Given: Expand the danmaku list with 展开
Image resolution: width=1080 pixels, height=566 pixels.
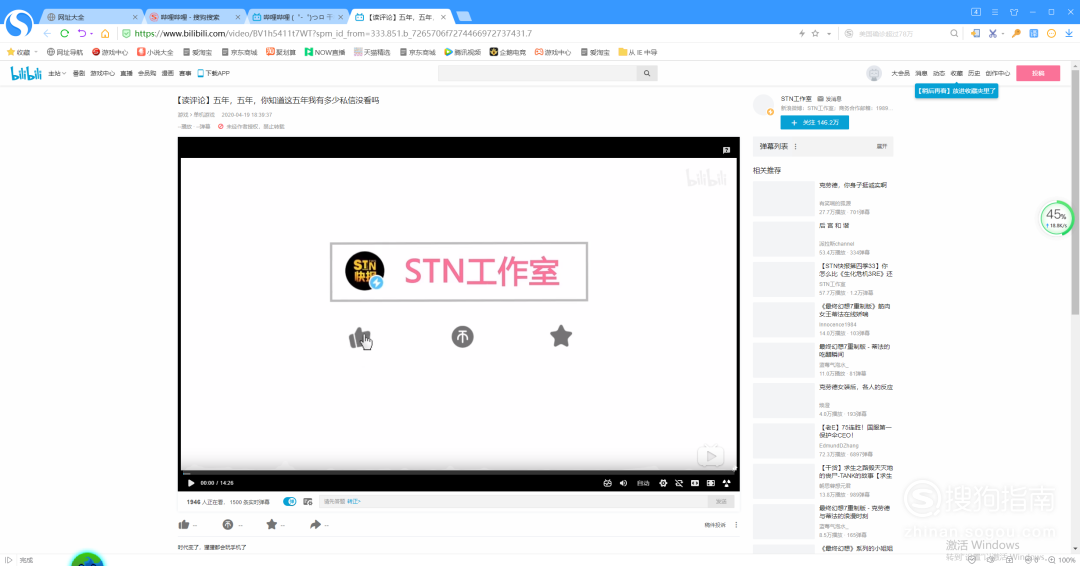Looking at the screenshot, I should (882, 147).
